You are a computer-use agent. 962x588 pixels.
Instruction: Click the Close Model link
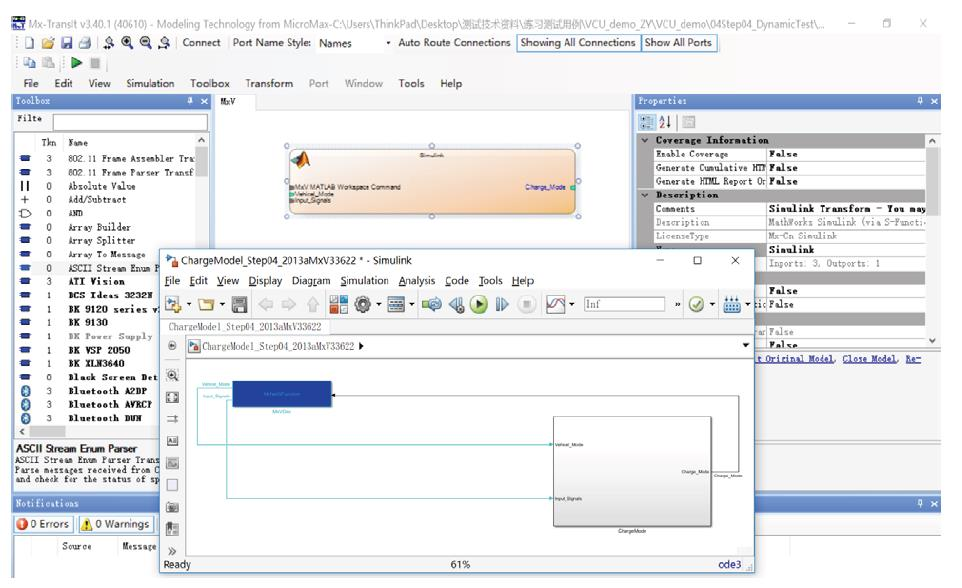coord(869,359)
